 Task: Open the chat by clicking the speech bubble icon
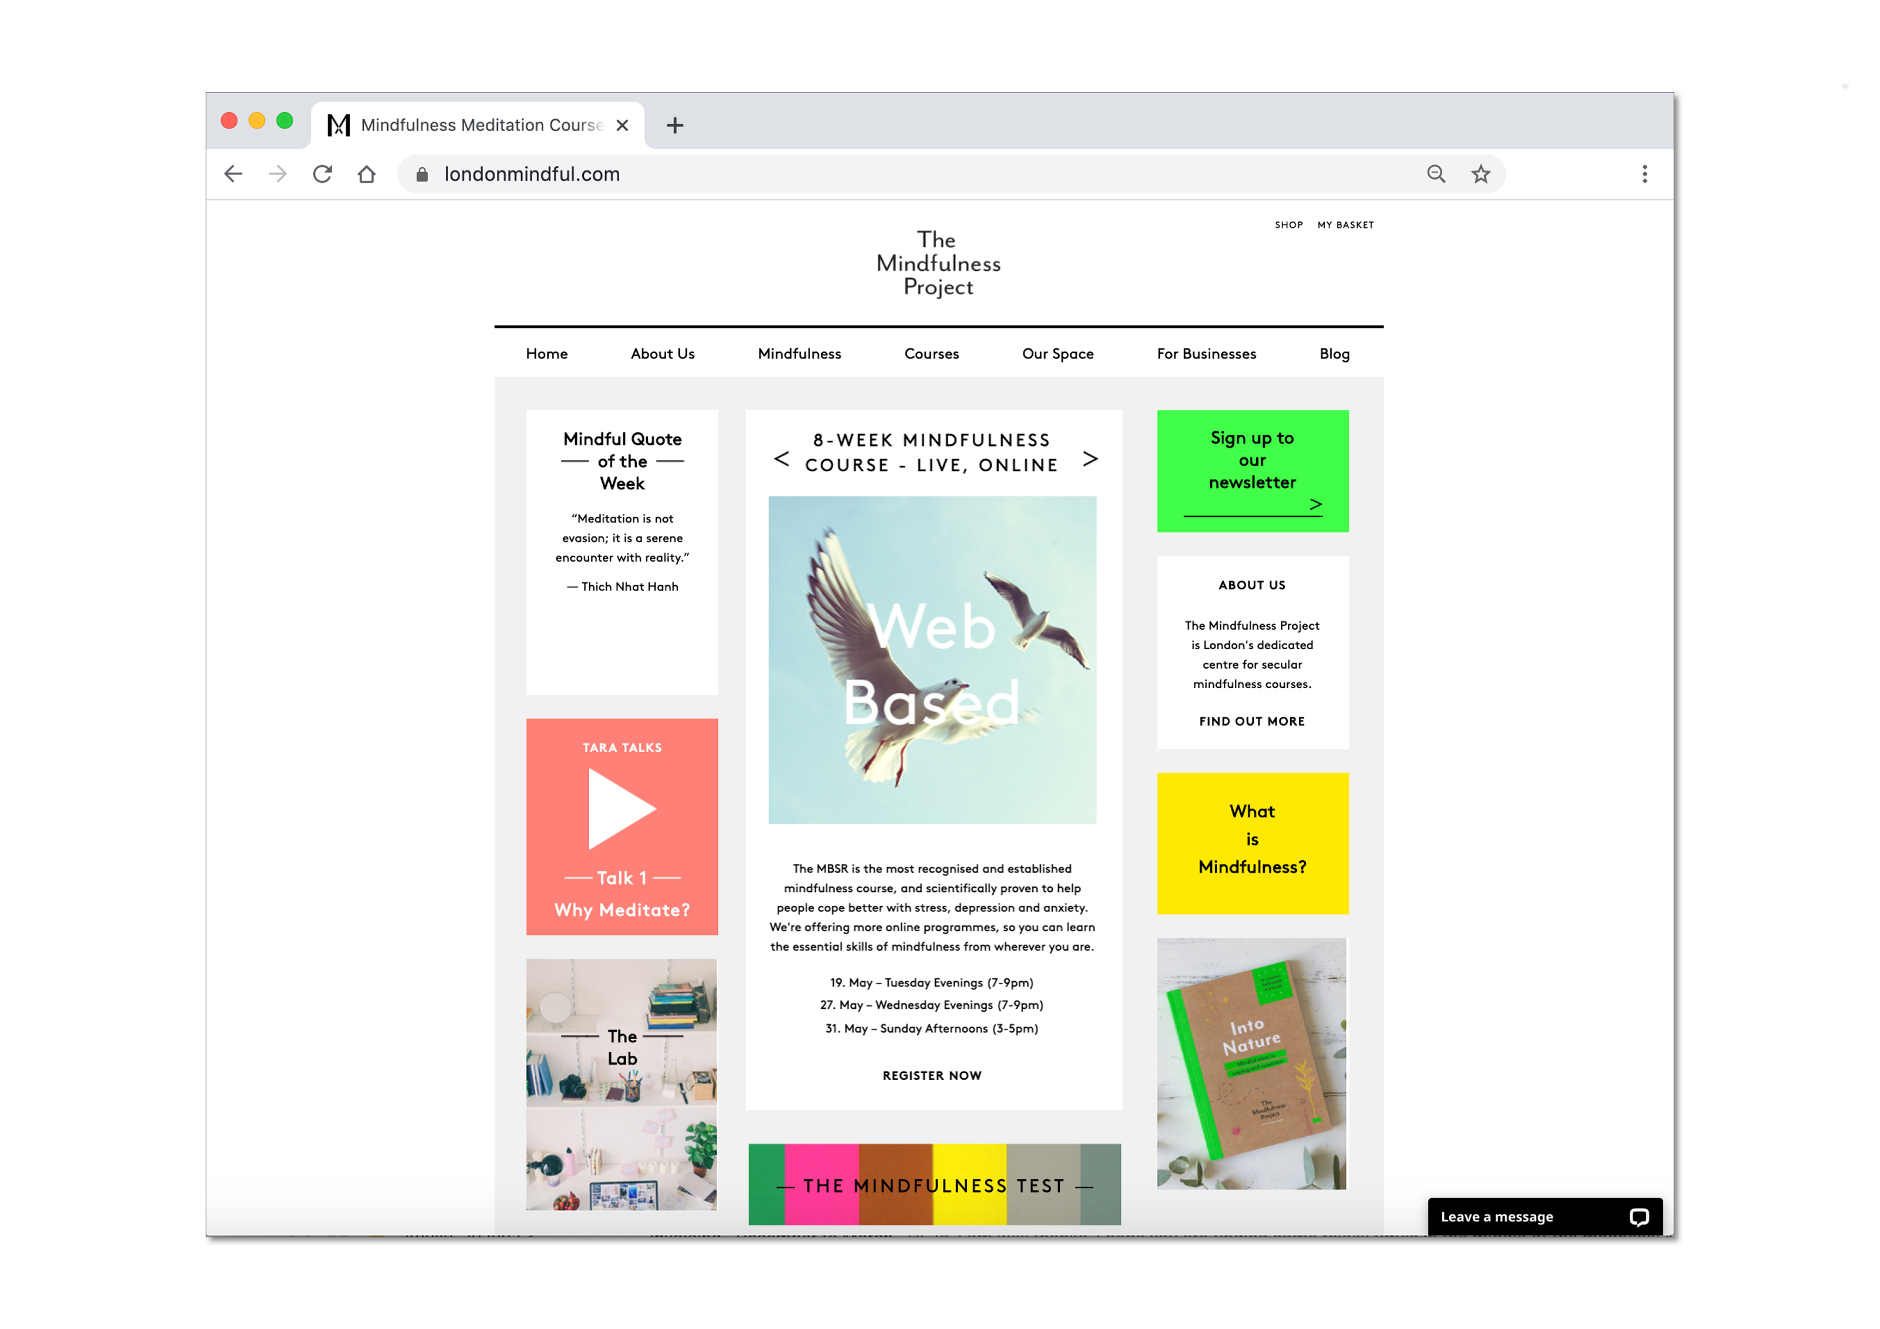pos(1638,1217)
